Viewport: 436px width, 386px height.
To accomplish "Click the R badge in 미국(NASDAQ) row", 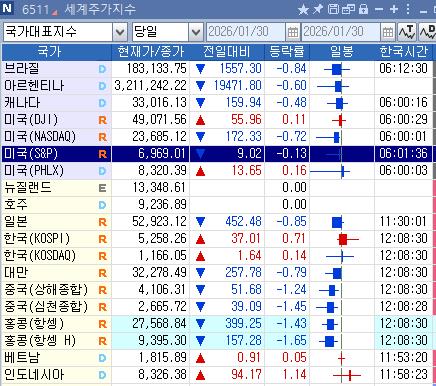I will coord(103,137).
